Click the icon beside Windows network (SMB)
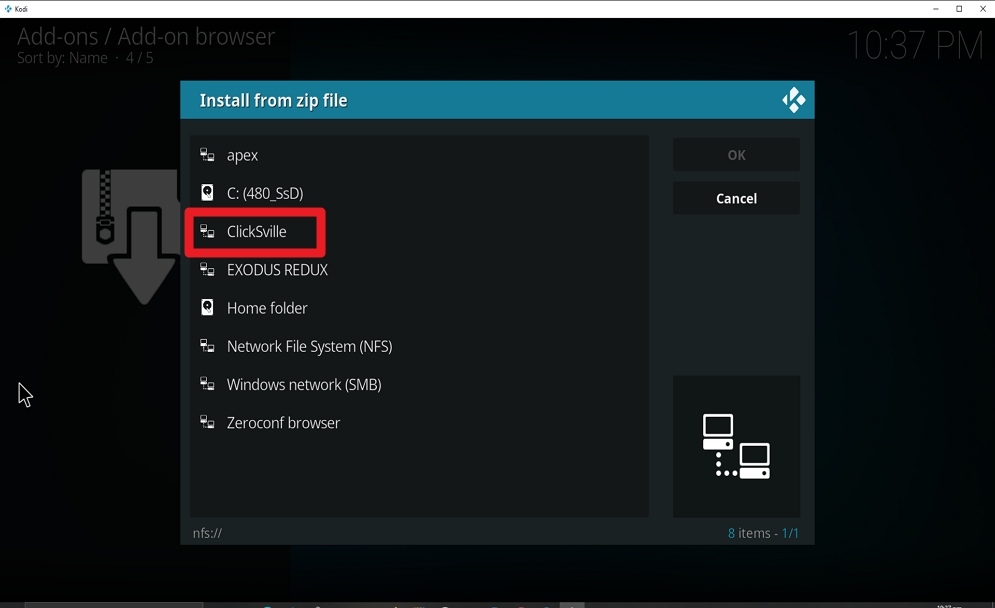This screenshot has height=608, width=995. click(207, 383)
